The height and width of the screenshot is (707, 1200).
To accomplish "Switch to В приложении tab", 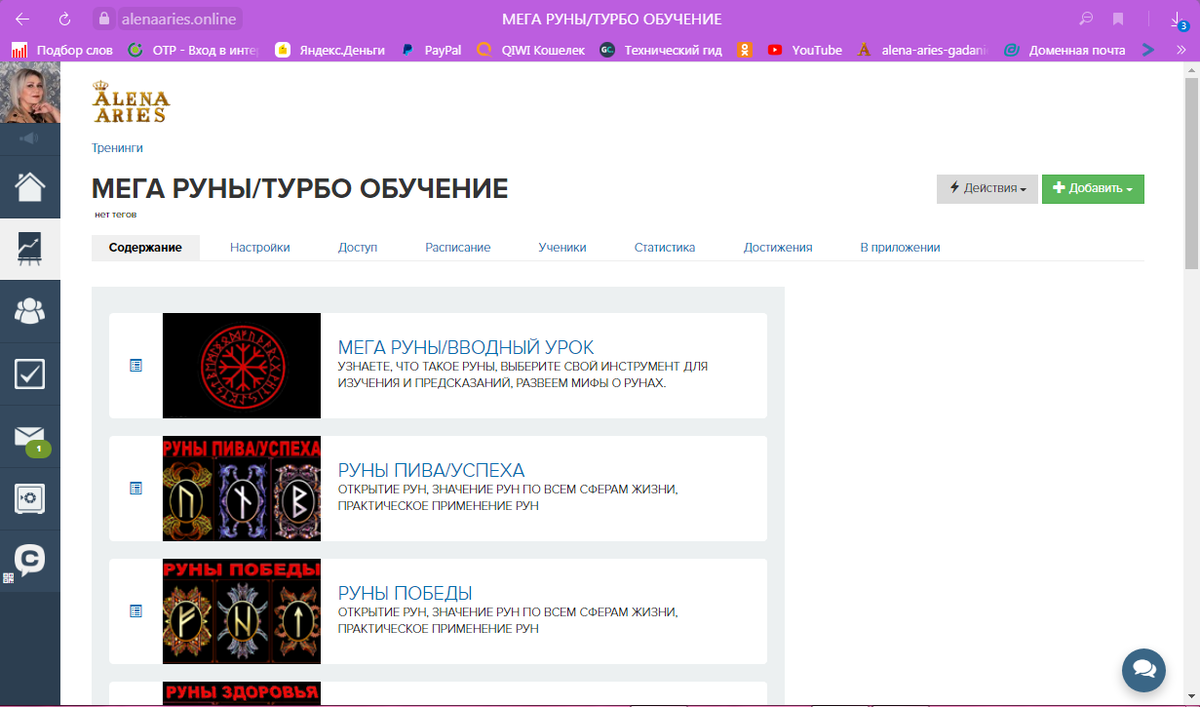I will [900, 247].
